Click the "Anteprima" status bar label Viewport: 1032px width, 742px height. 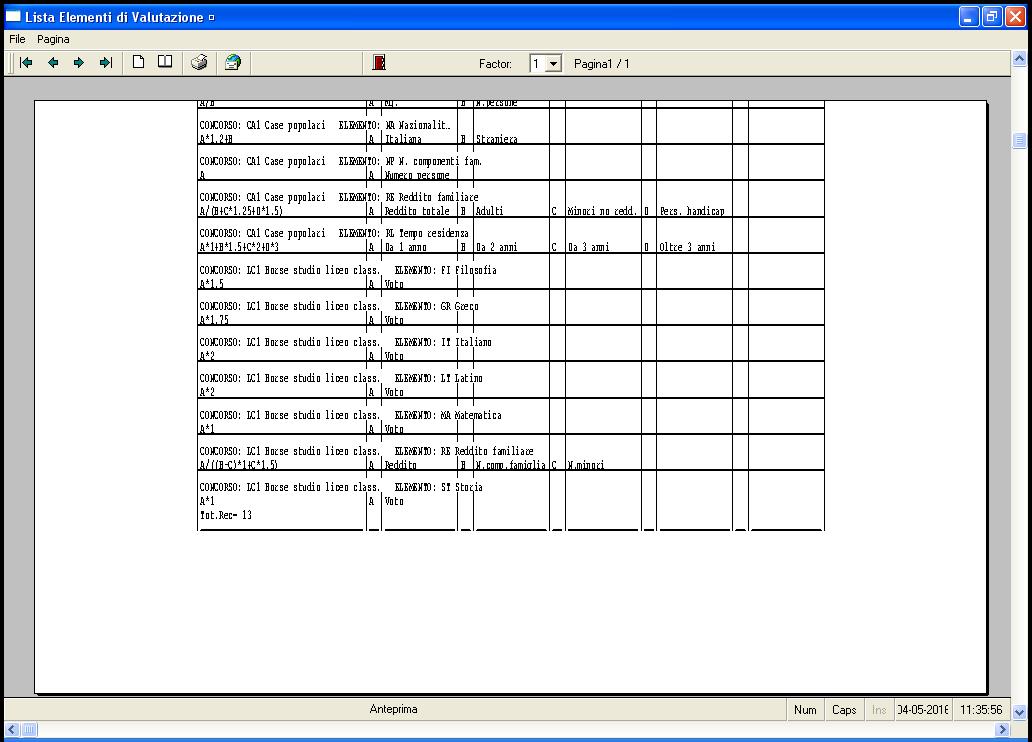(394, 709)
